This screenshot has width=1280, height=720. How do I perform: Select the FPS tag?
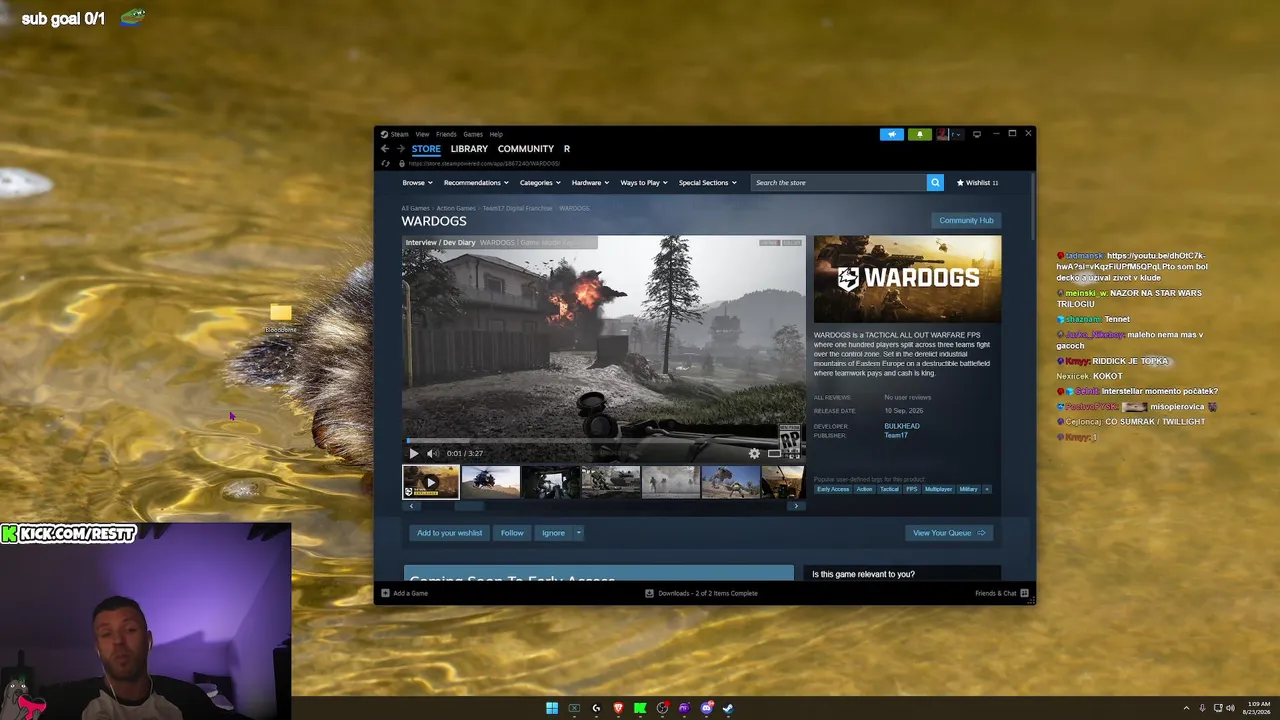(912, 489)
